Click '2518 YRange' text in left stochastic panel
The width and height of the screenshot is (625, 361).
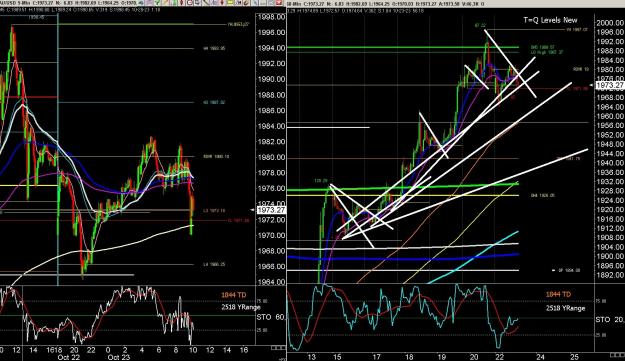[241, 307]
